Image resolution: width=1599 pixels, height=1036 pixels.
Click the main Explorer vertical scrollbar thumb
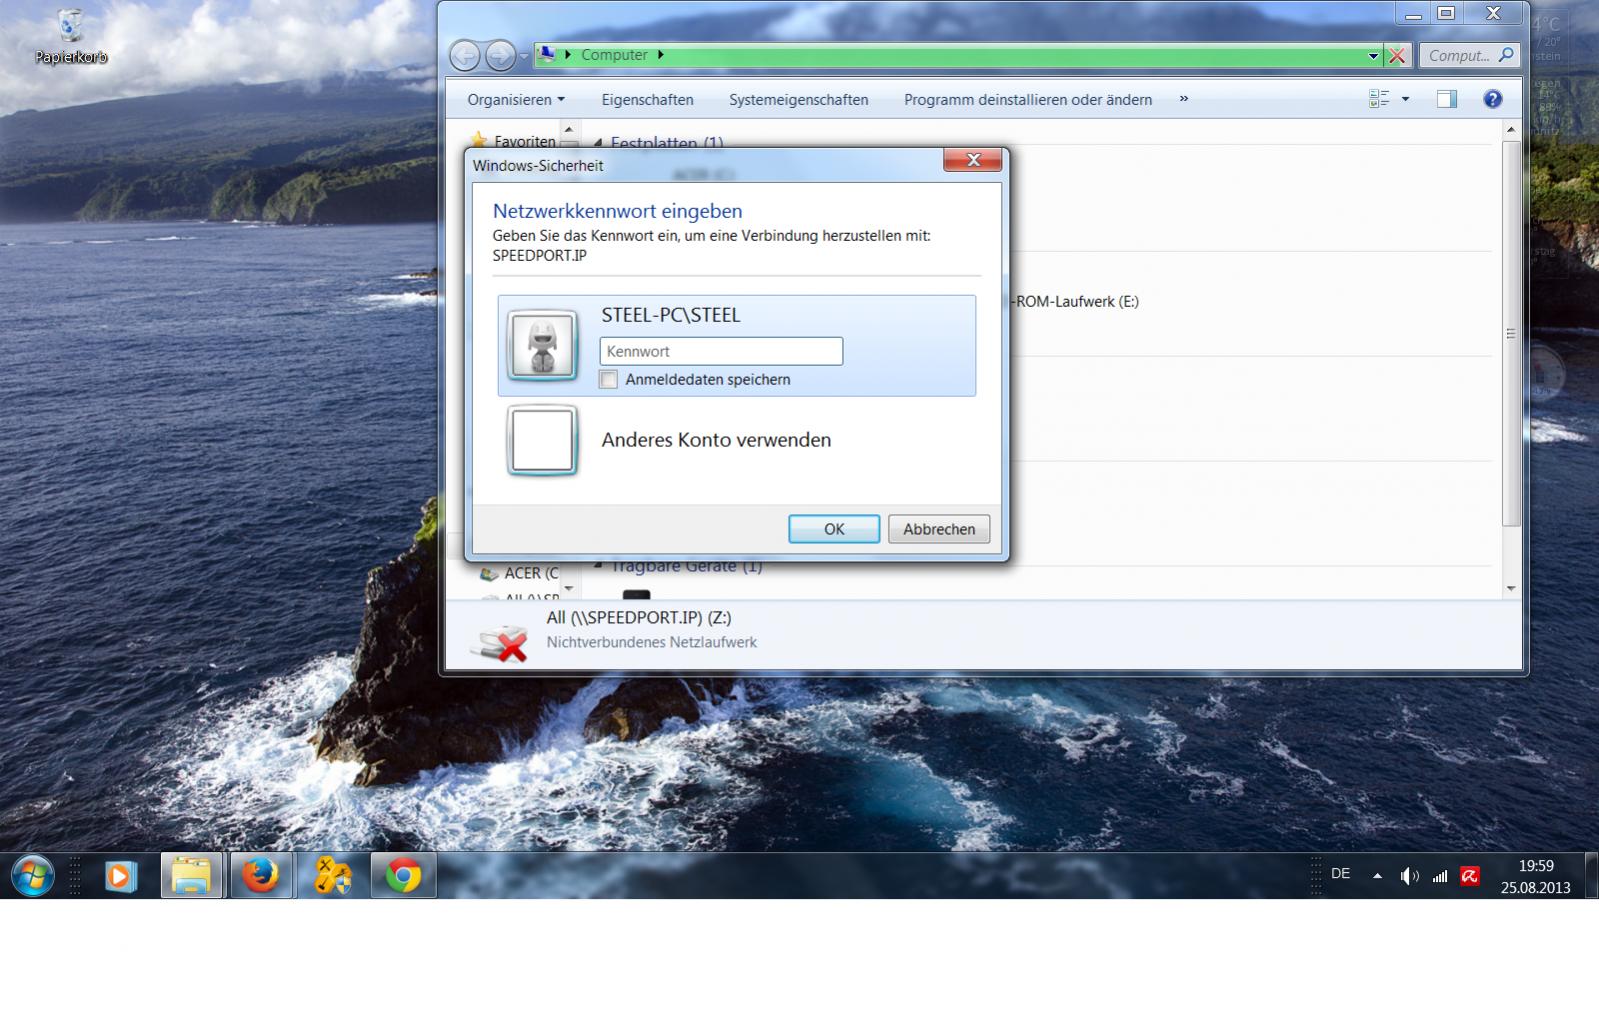coord(1511,333)
